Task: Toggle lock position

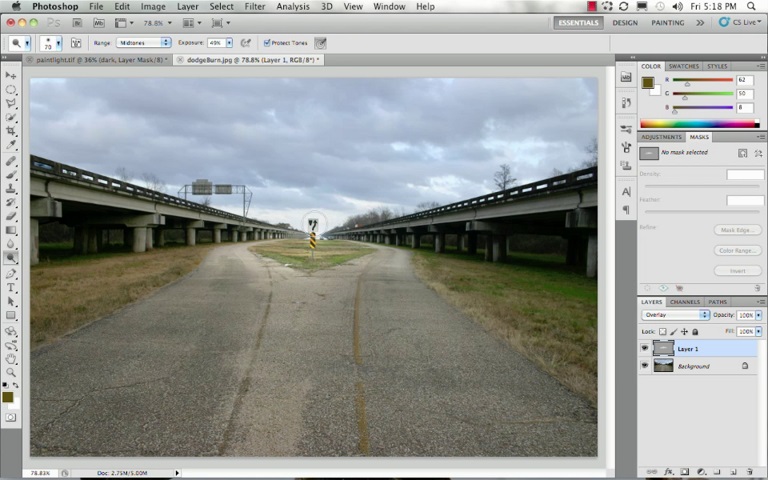Action: [684, 332]
